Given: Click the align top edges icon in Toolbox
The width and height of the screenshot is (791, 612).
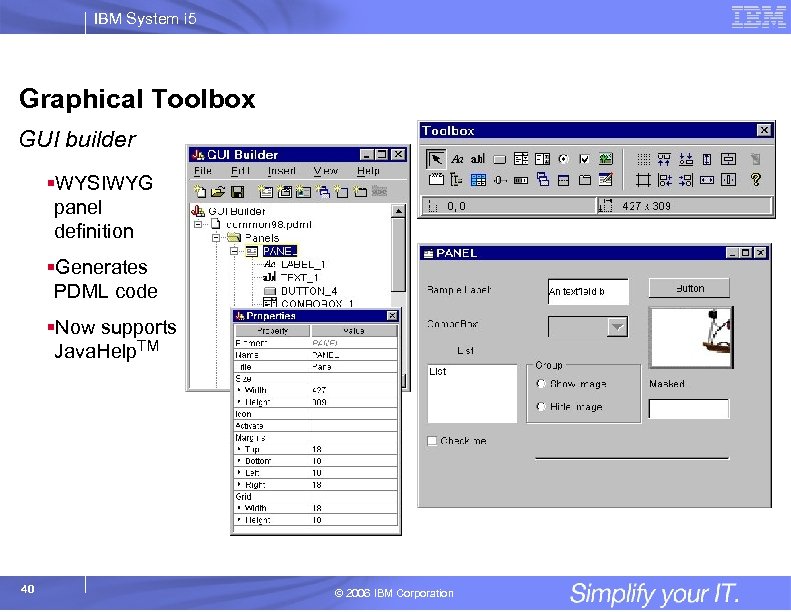Looking at the screenshot, I should (664, 159).
